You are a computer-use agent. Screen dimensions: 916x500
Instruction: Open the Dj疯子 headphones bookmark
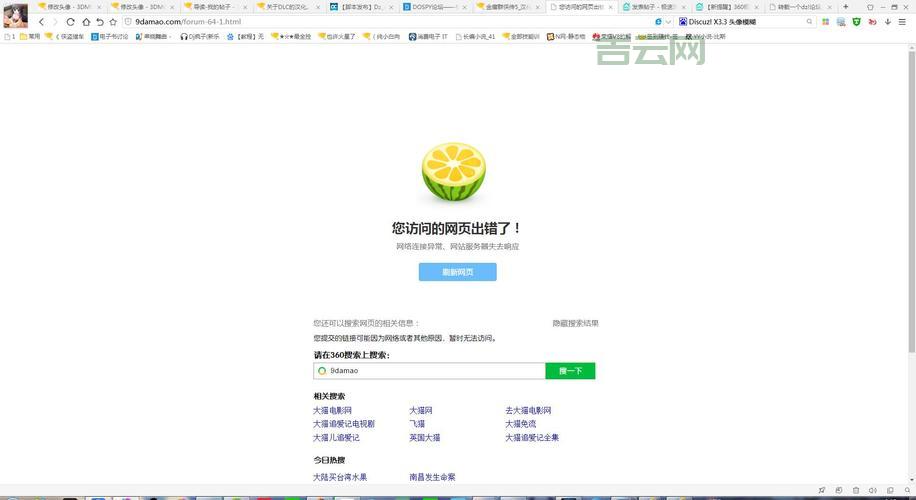(200, 36)
